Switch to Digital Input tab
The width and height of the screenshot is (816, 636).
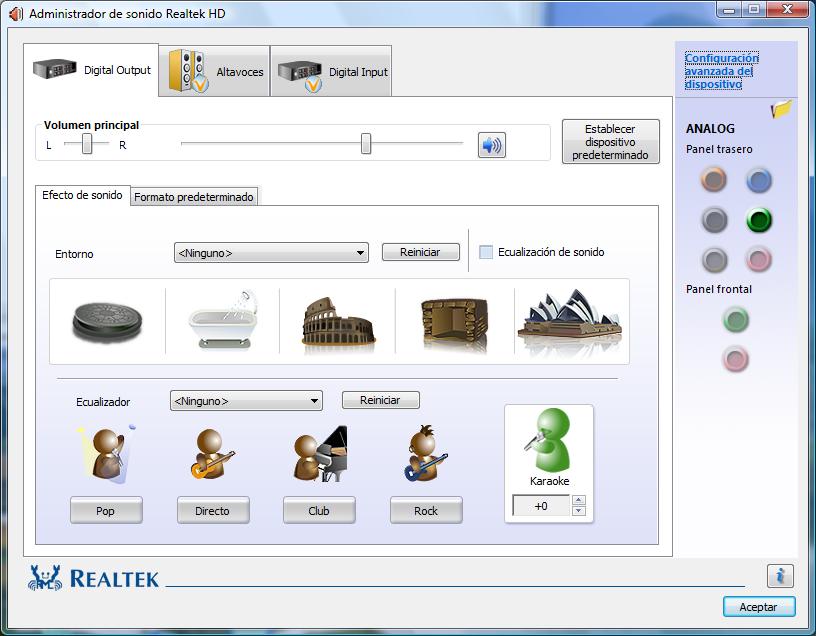pos(332,72)
